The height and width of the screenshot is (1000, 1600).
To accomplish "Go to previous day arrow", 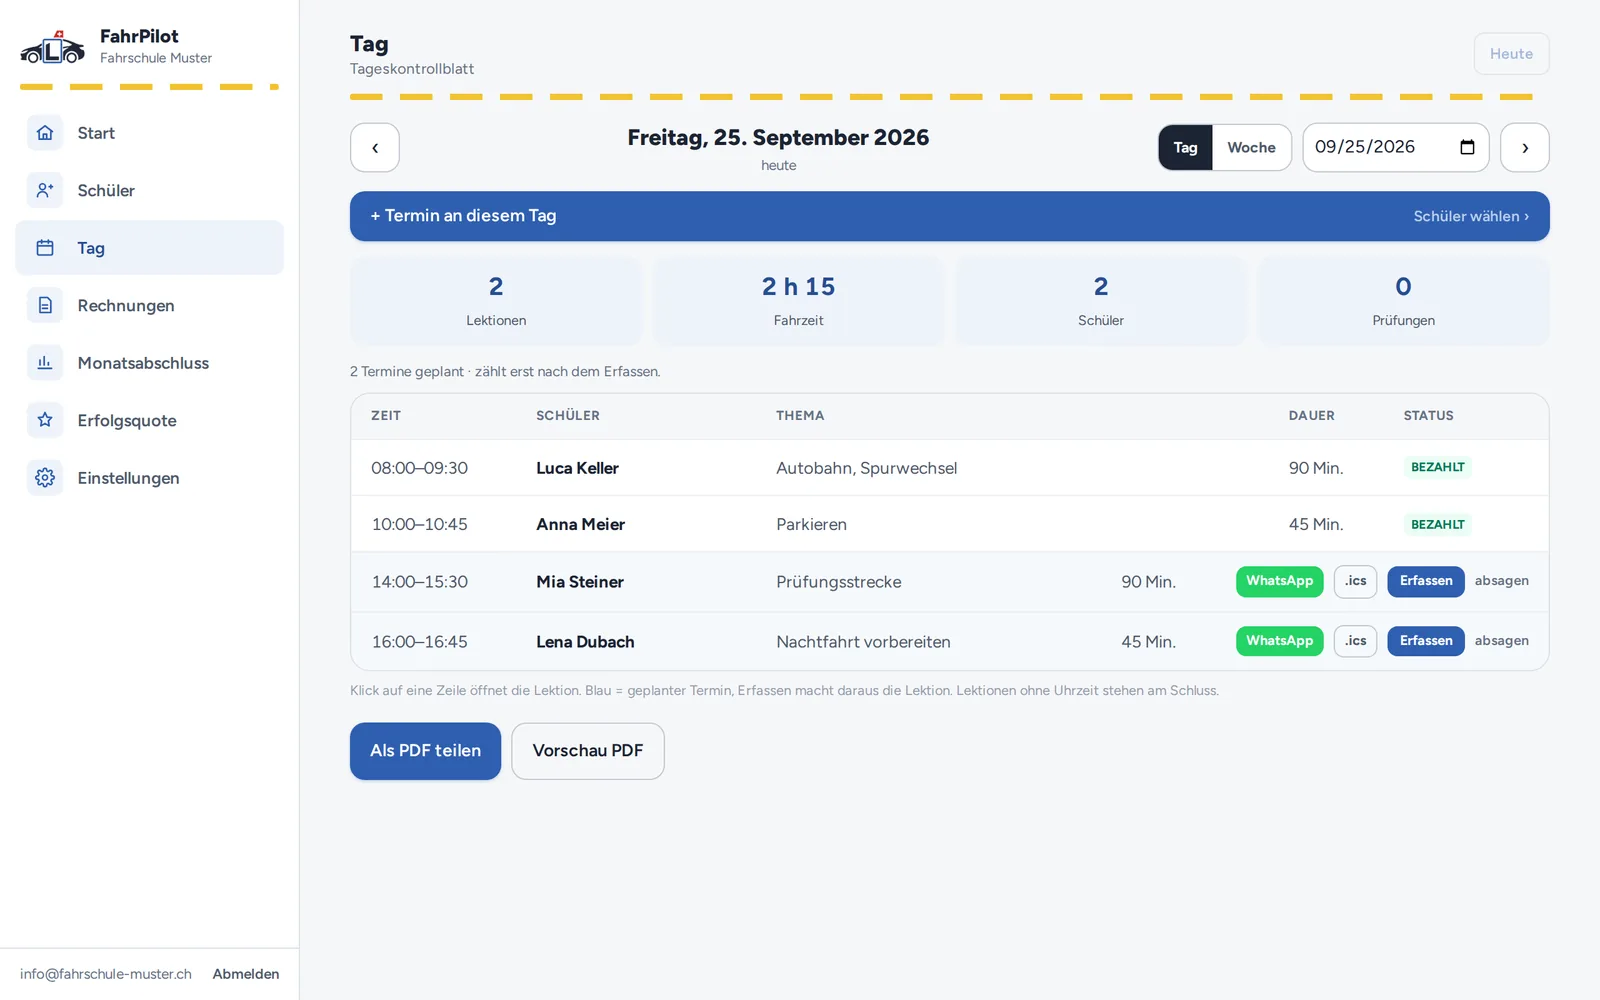I will pyautogui.click(x=375, y=148).
